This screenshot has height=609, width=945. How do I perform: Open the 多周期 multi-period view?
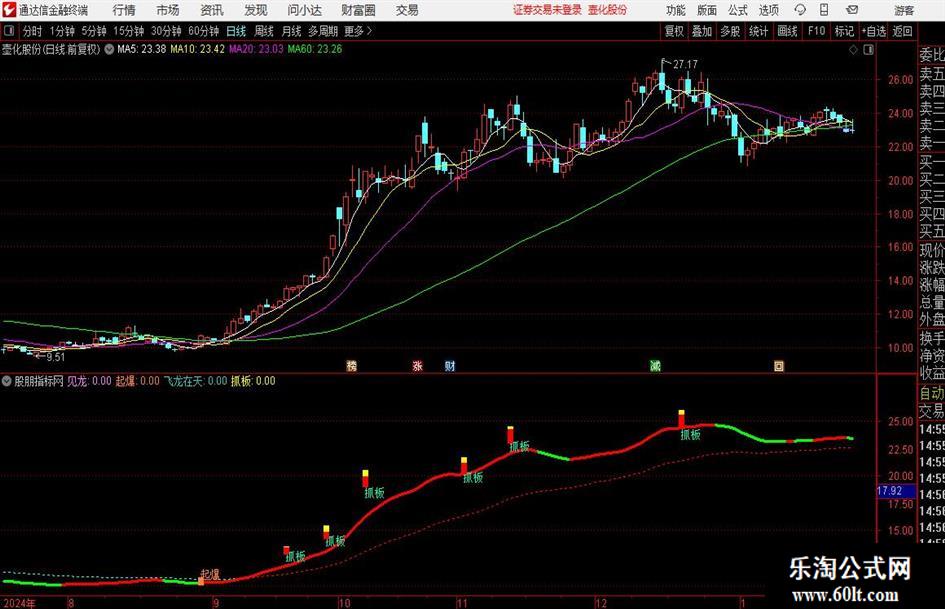tap(323, 31)
